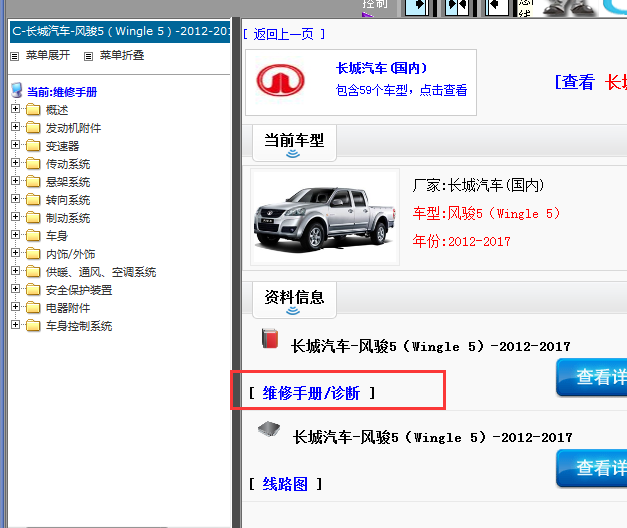Expand the 传动系统 tree node
This screenshot has width=627, height=528.
15,162
